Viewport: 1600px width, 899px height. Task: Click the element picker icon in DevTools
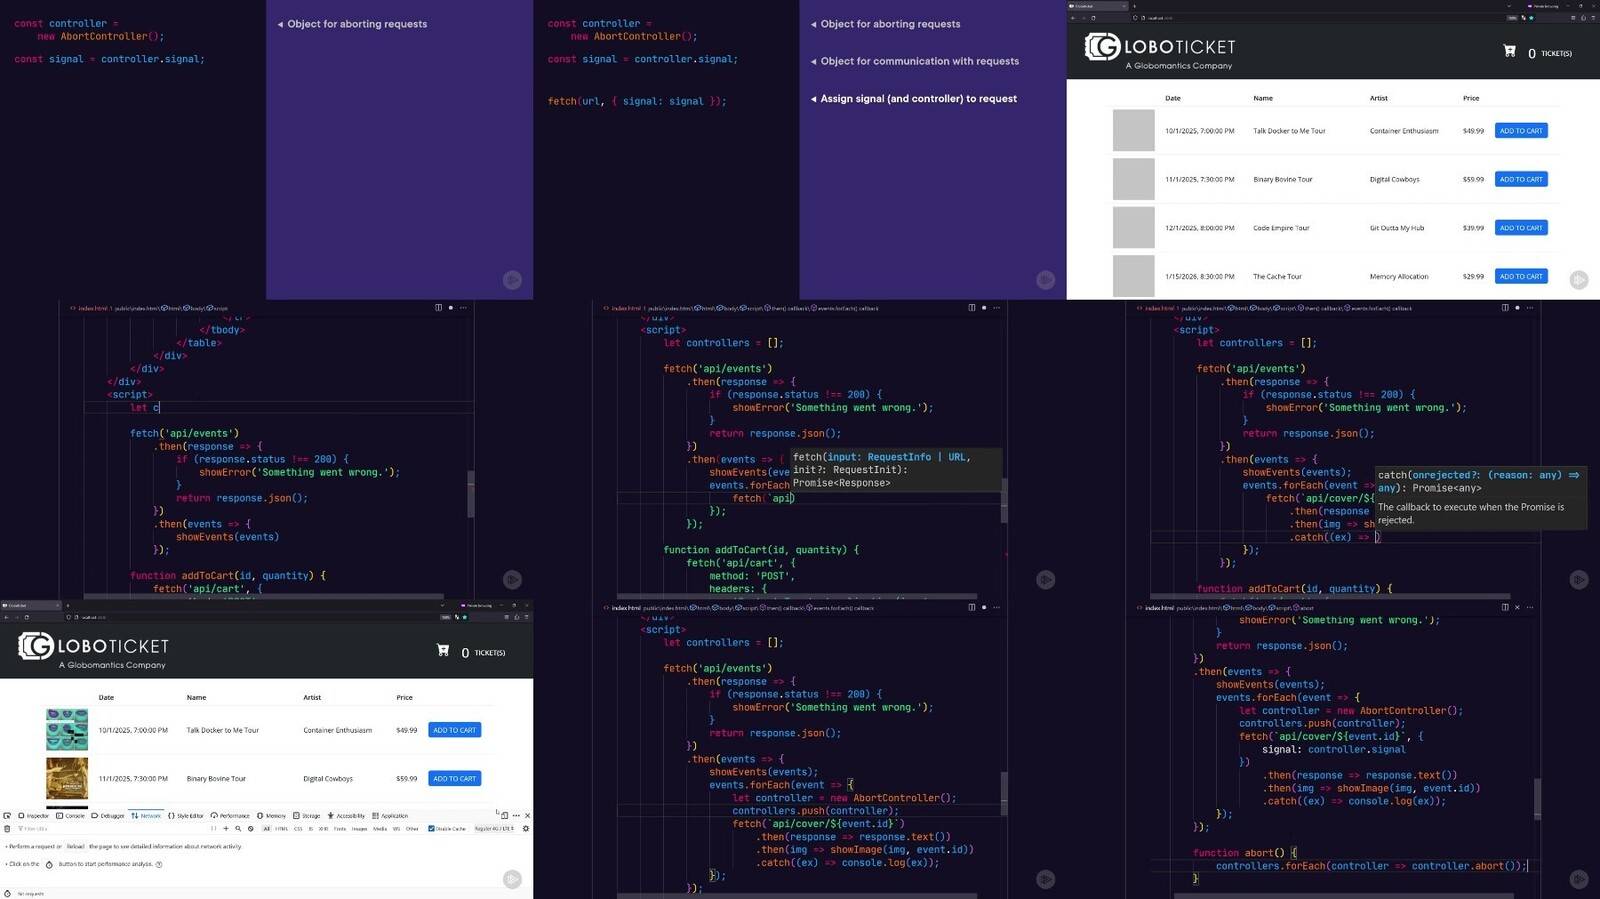tap(7, 816)
